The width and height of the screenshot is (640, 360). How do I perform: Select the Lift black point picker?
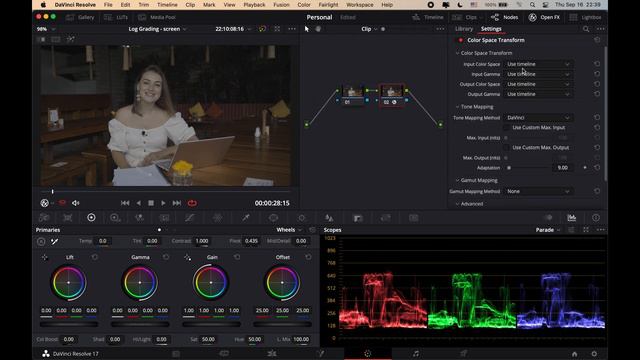pyautogui.click(x=44, y=257)
